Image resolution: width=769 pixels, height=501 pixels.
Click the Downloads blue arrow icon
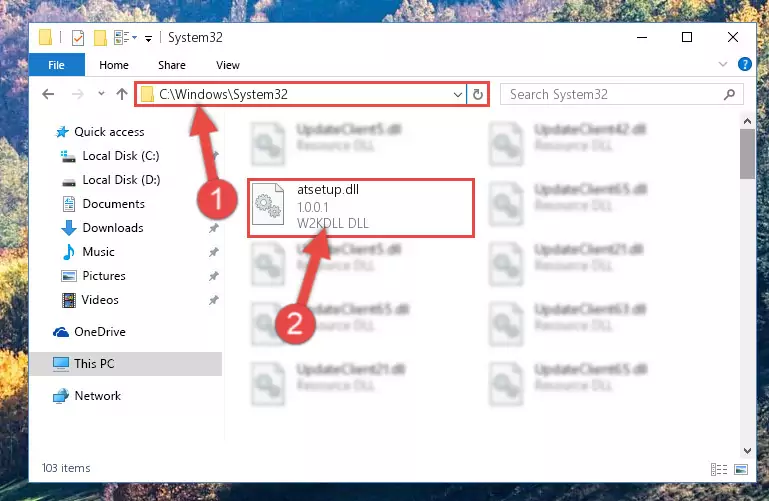point(69,228)
